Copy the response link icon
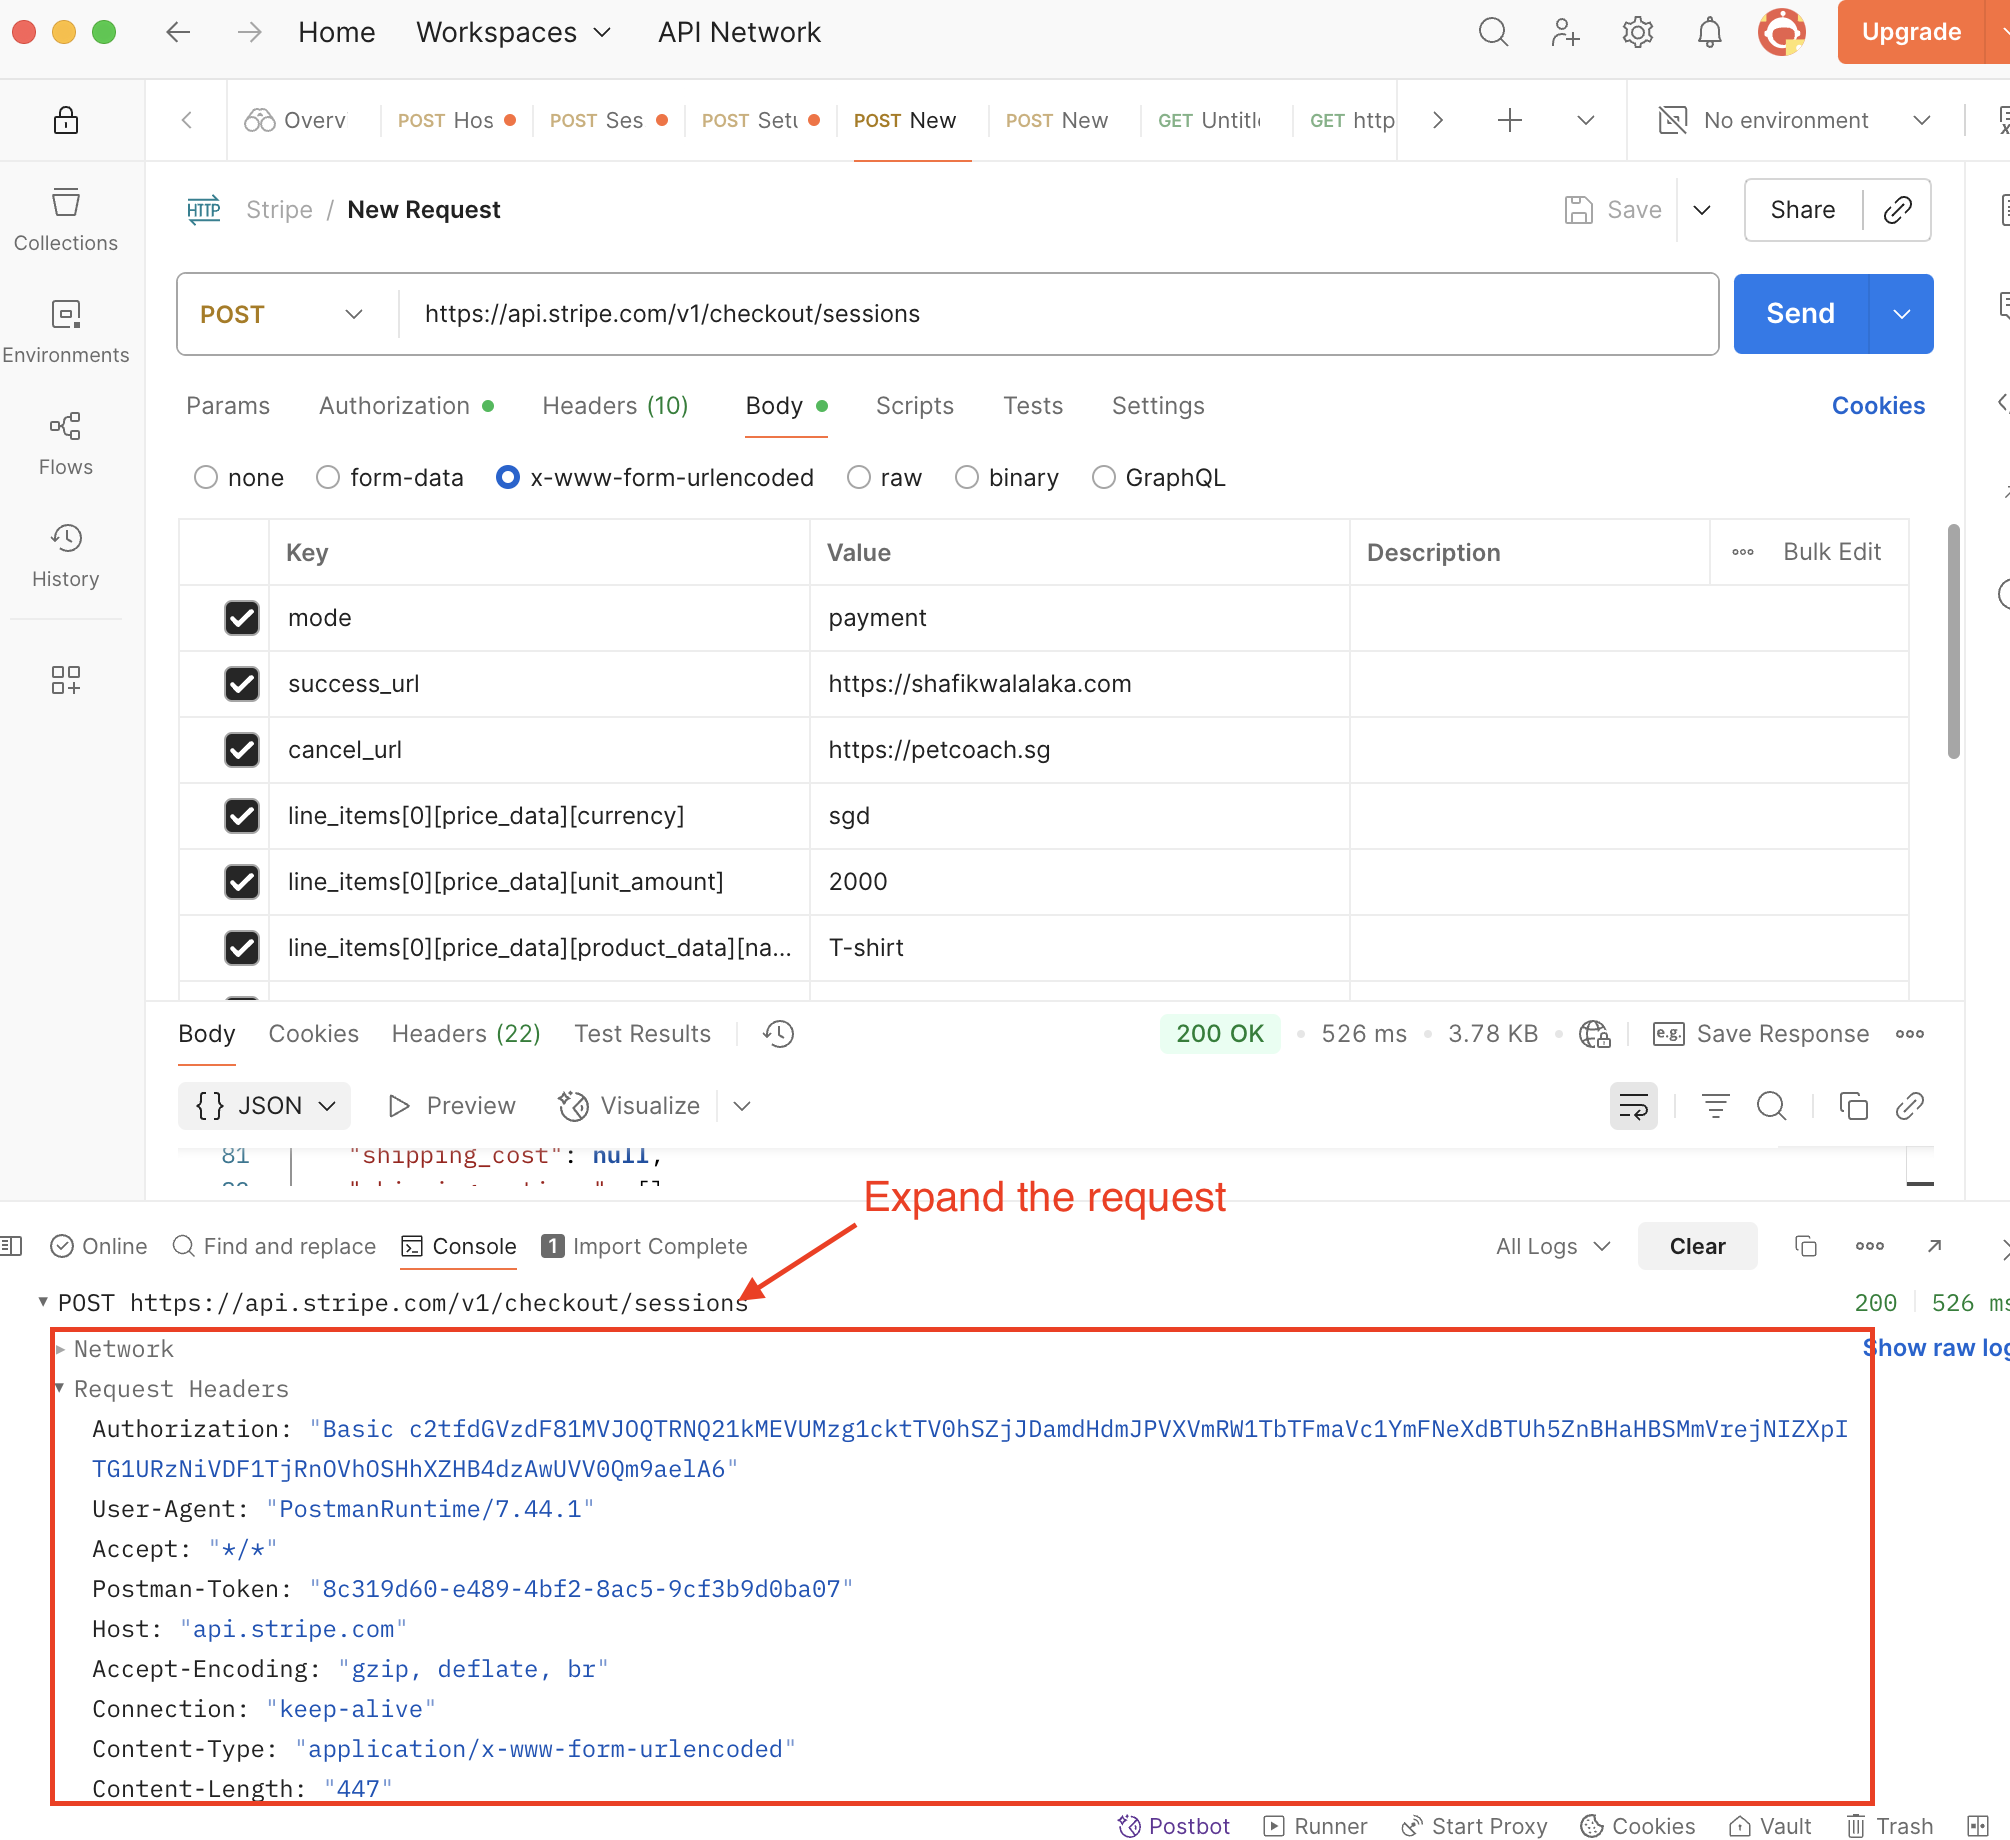 pyautogui.click(x=1910, y=1106)
